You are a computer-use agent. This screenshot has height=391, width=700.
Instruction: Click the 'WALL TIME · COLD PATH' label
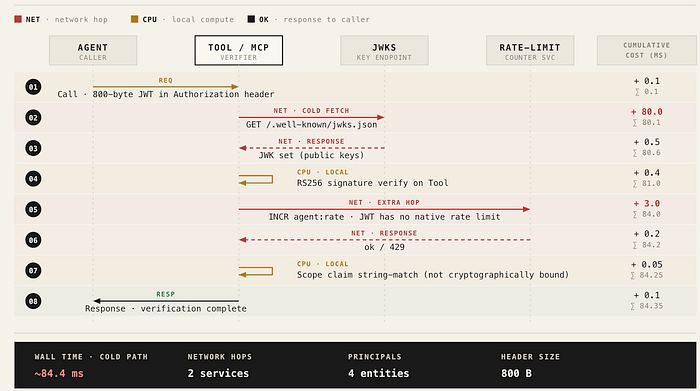(x=91, y=357)
